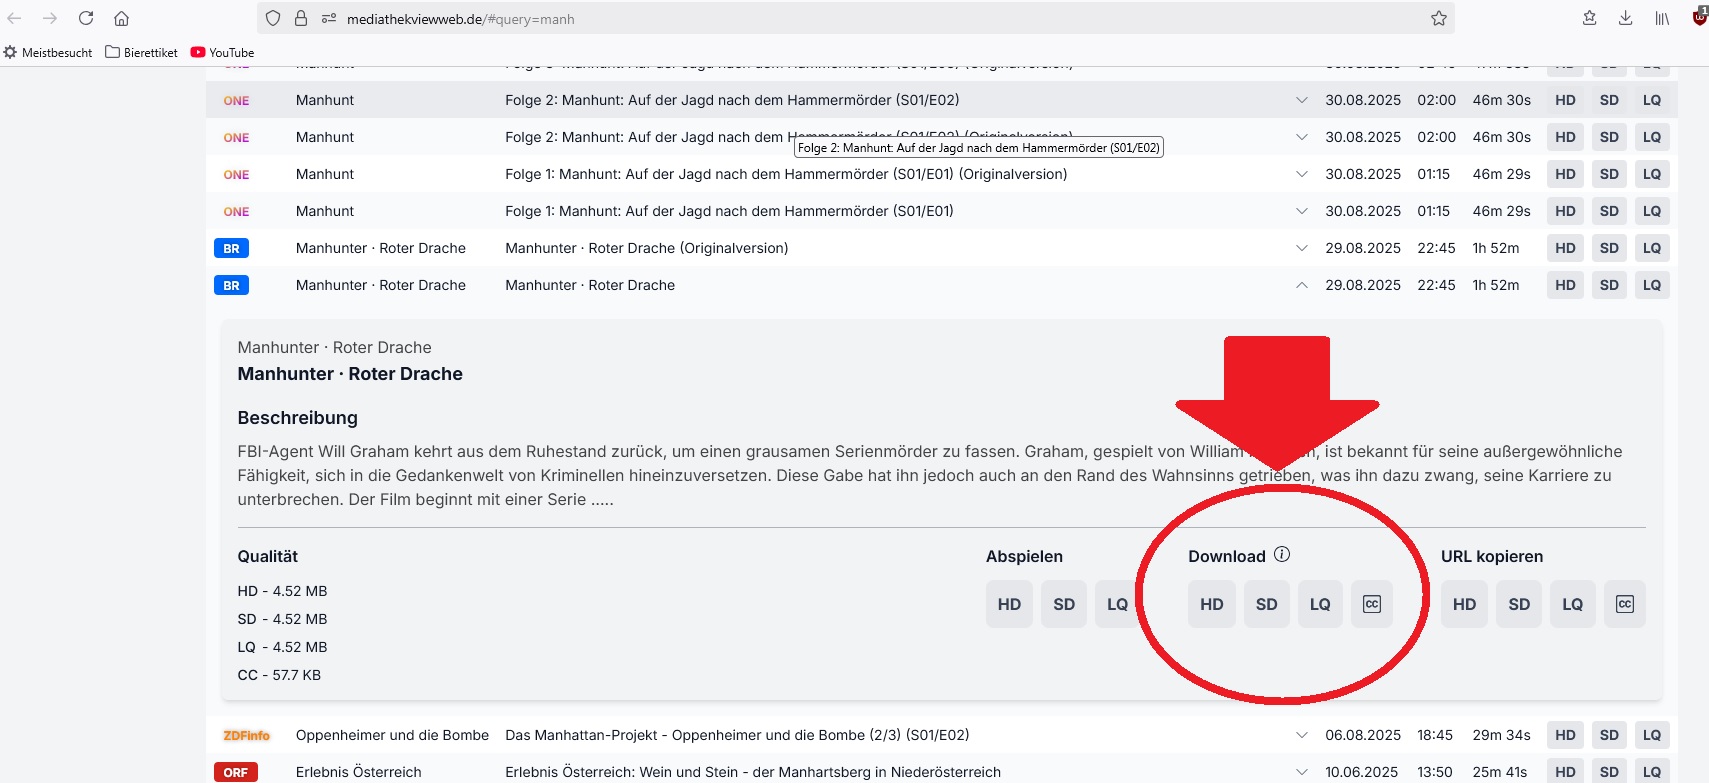Expand Manhunter · Roter Drache (Originalversion) row details

(x=1301, y=248)
